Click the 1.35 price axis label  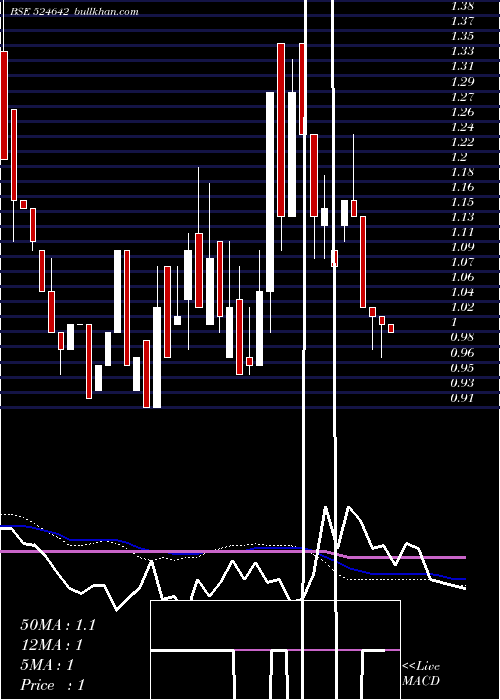pyautogui.click(x=462, y=36)
